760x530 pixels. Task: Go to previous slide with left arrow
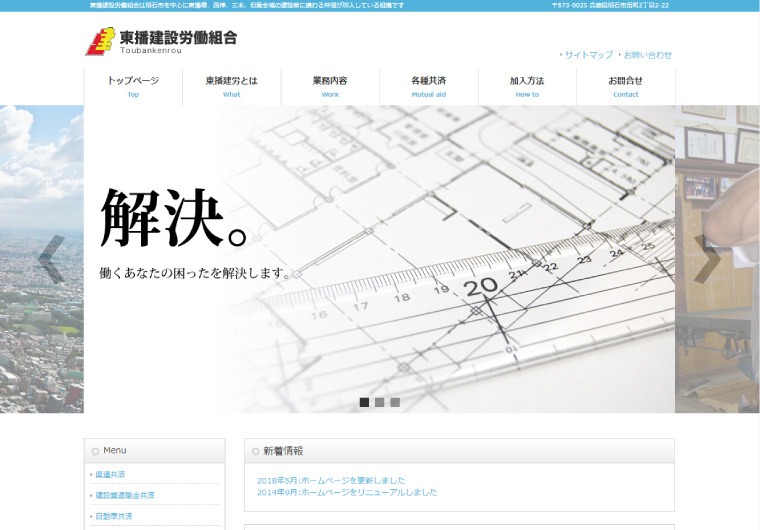click(x=51, y=259)
